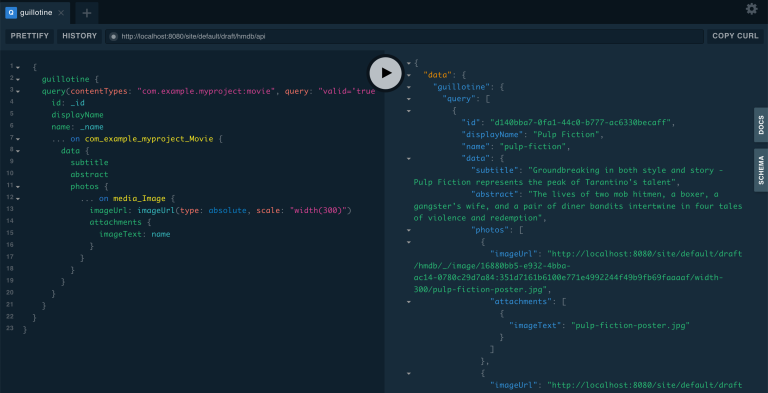This screenshot has width=768, height=393.
Task: Collapse the photos block at line 11
Action: (18, 187)
